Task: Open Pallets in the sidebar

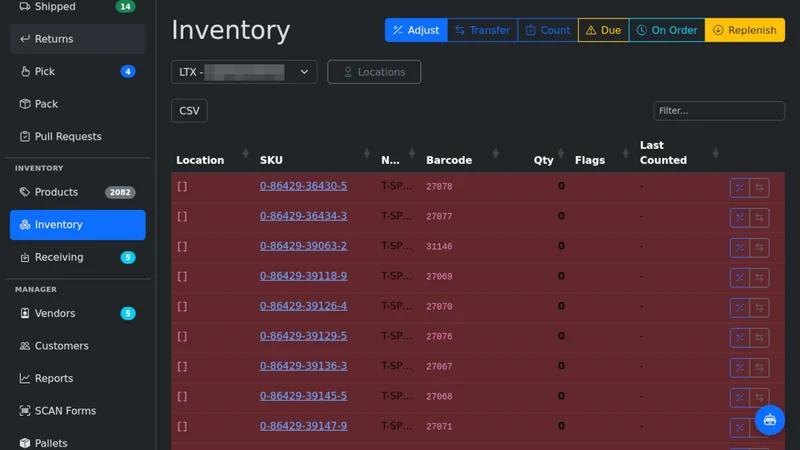Action: (x=78, y=442)
